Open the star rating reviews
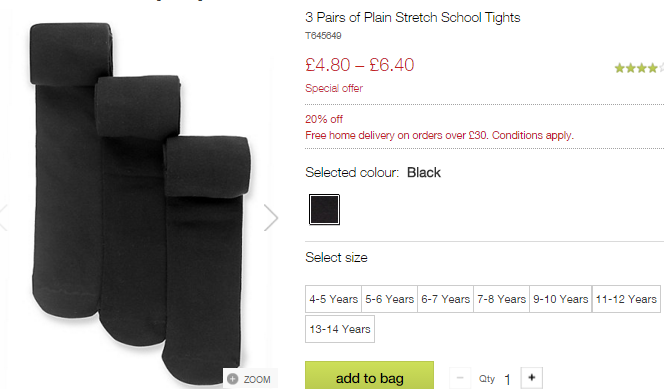Viewport: 664px width, 389px height. [639, 68]
